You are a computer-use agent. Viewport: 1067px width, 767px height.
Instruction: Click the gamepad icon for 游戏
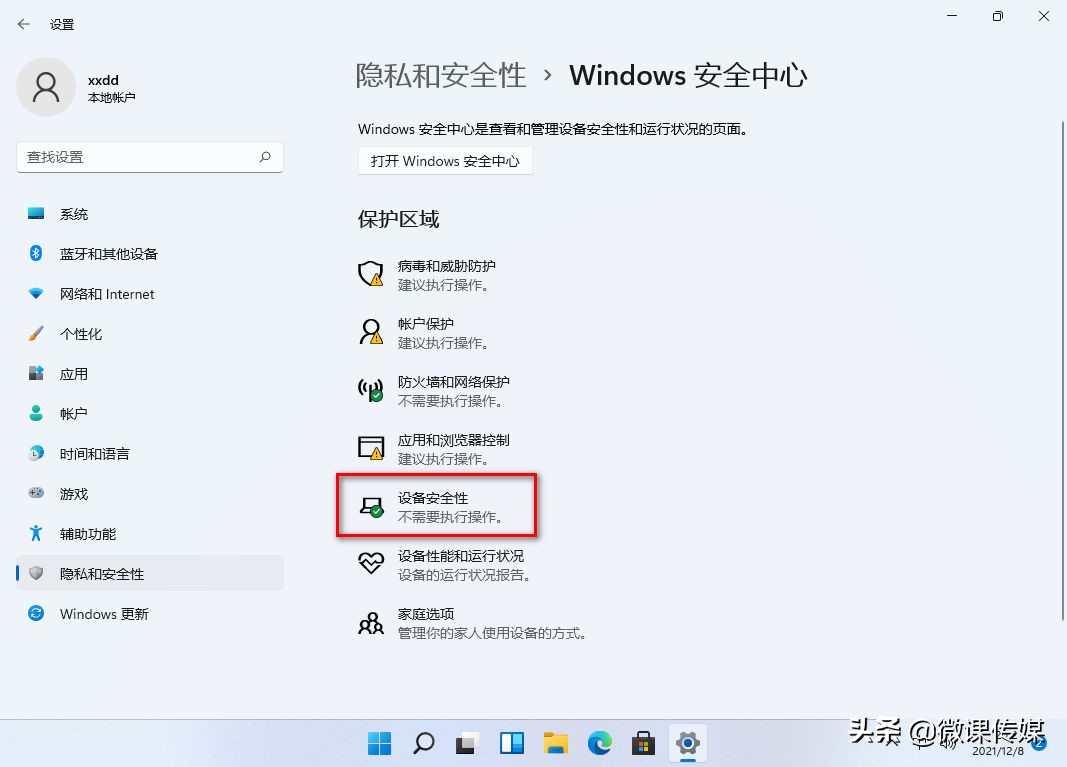point(36,493)
